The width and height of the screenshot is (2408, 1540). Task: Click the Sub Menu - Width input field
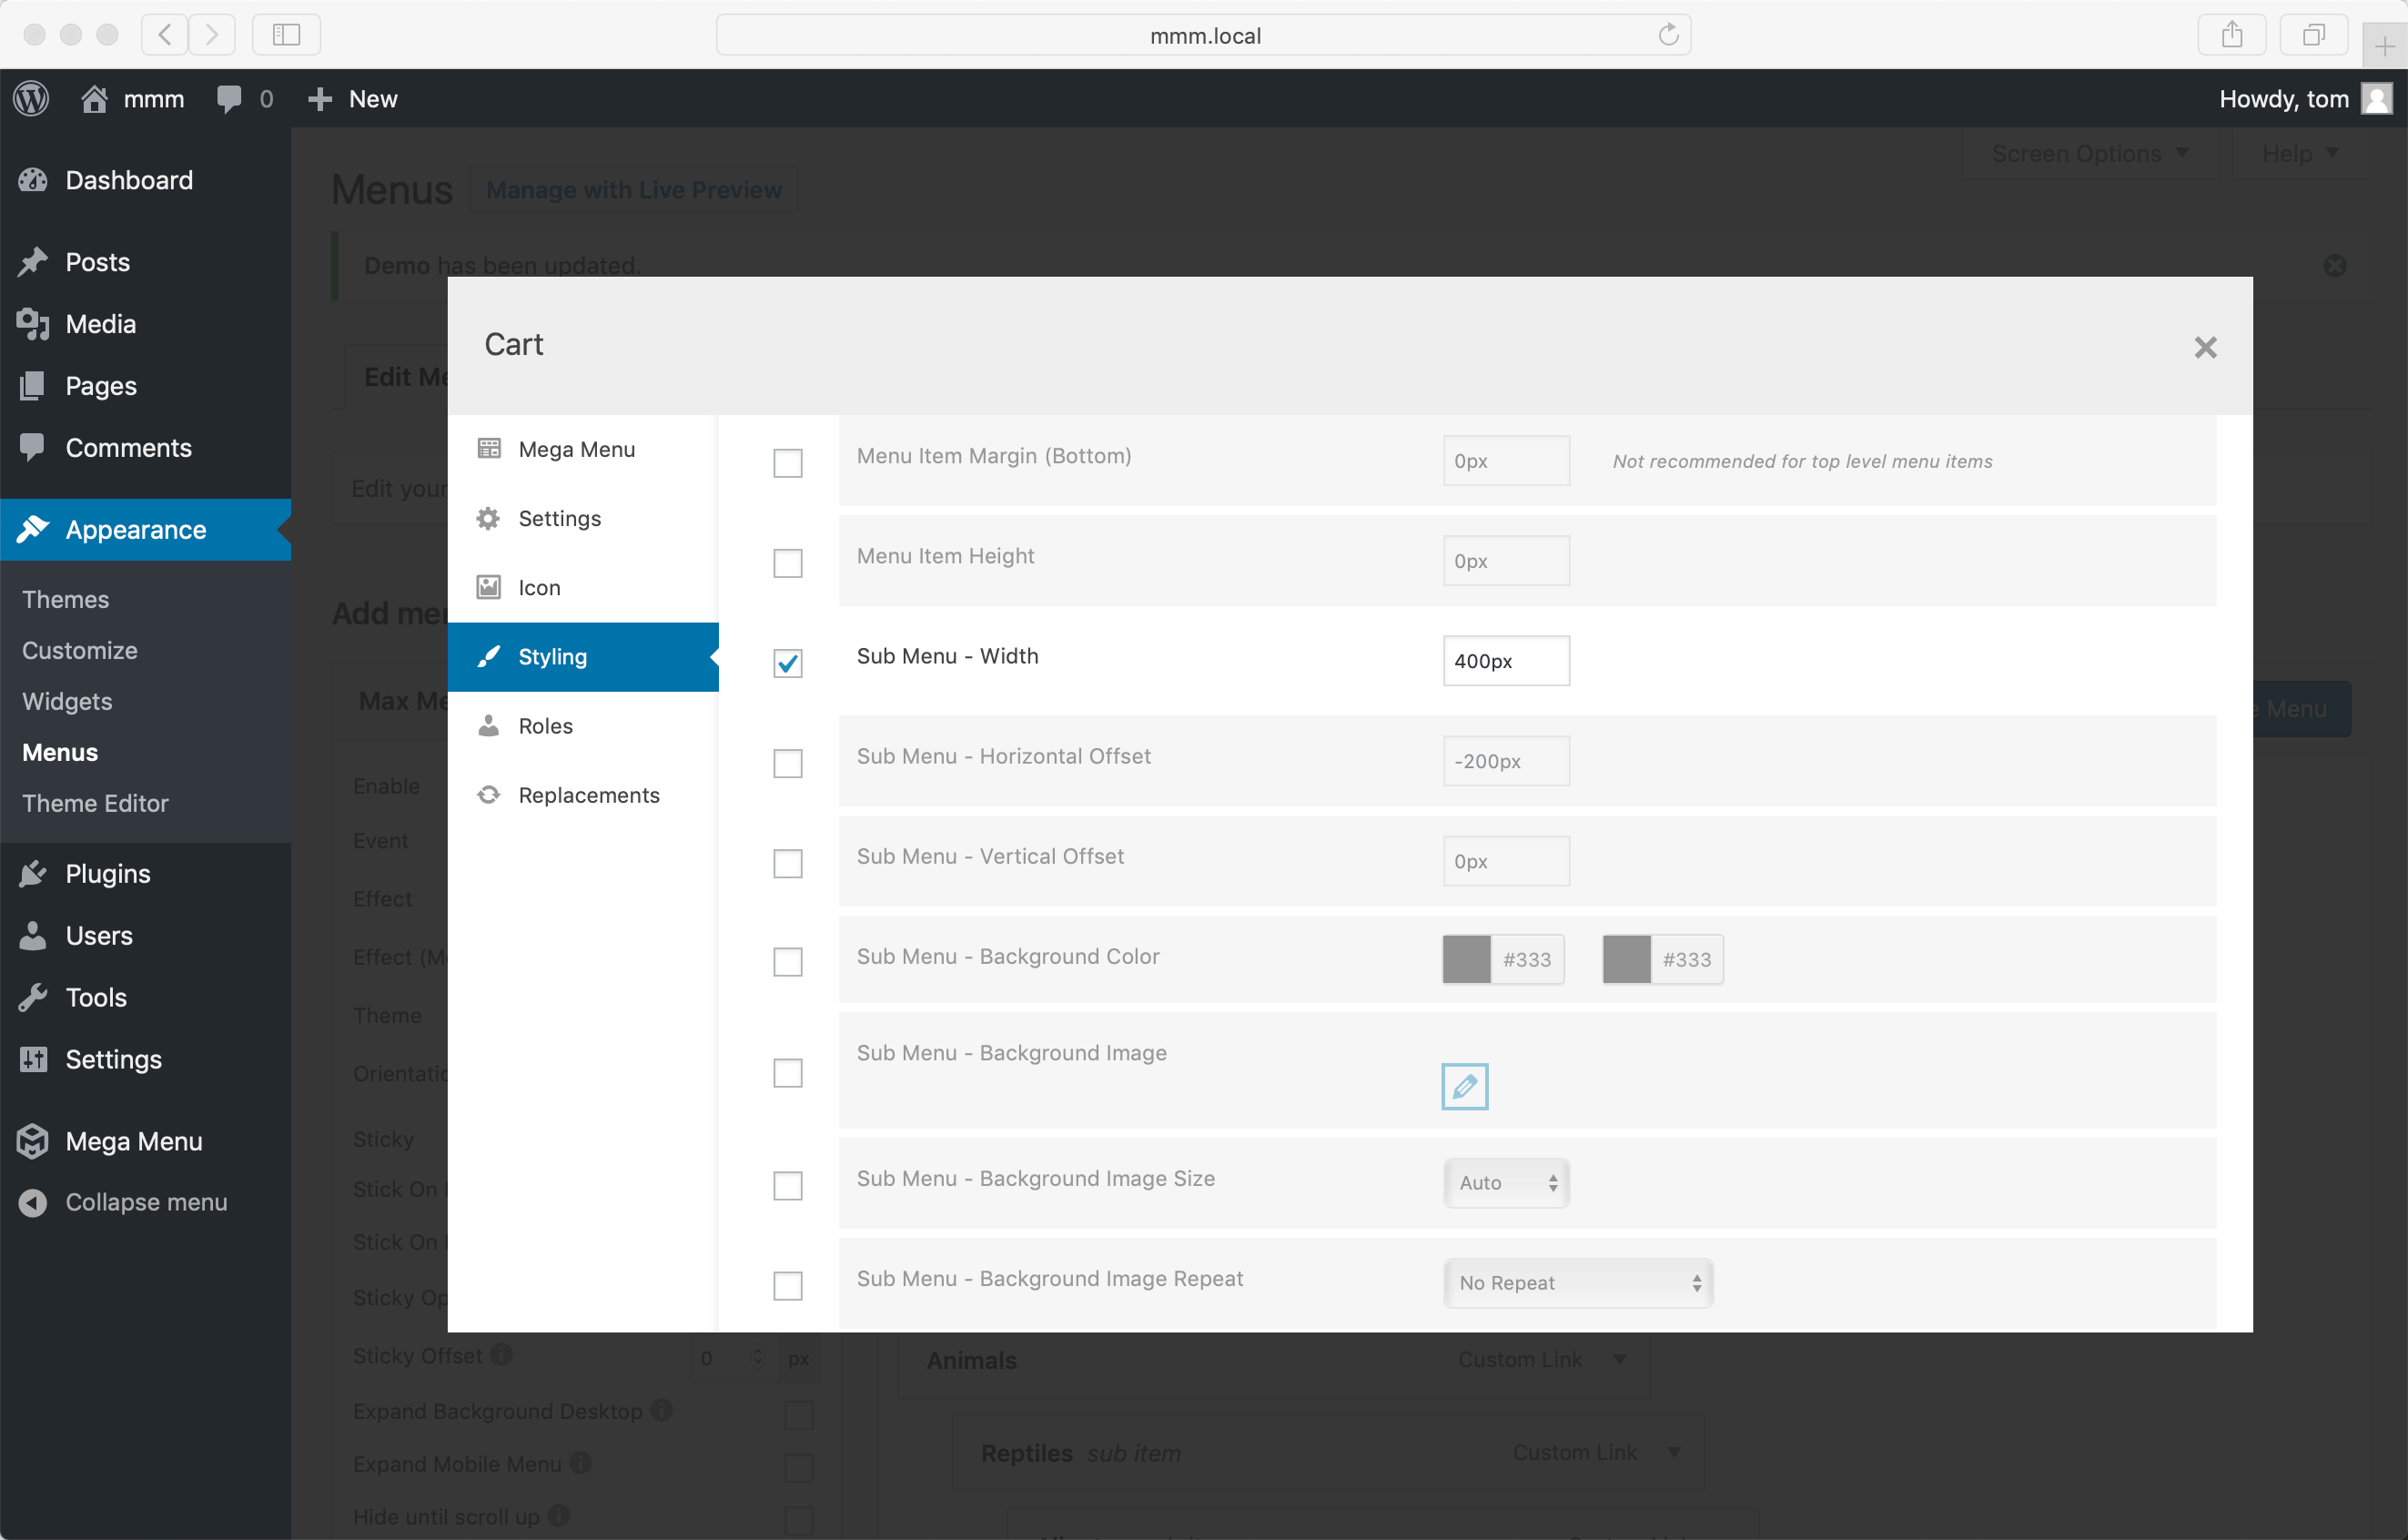click(1505, 661)
